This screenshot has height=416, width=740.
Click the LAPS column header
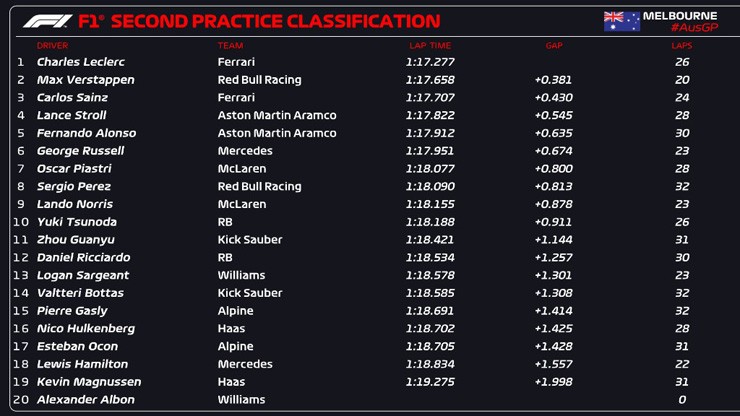point(682,46)
